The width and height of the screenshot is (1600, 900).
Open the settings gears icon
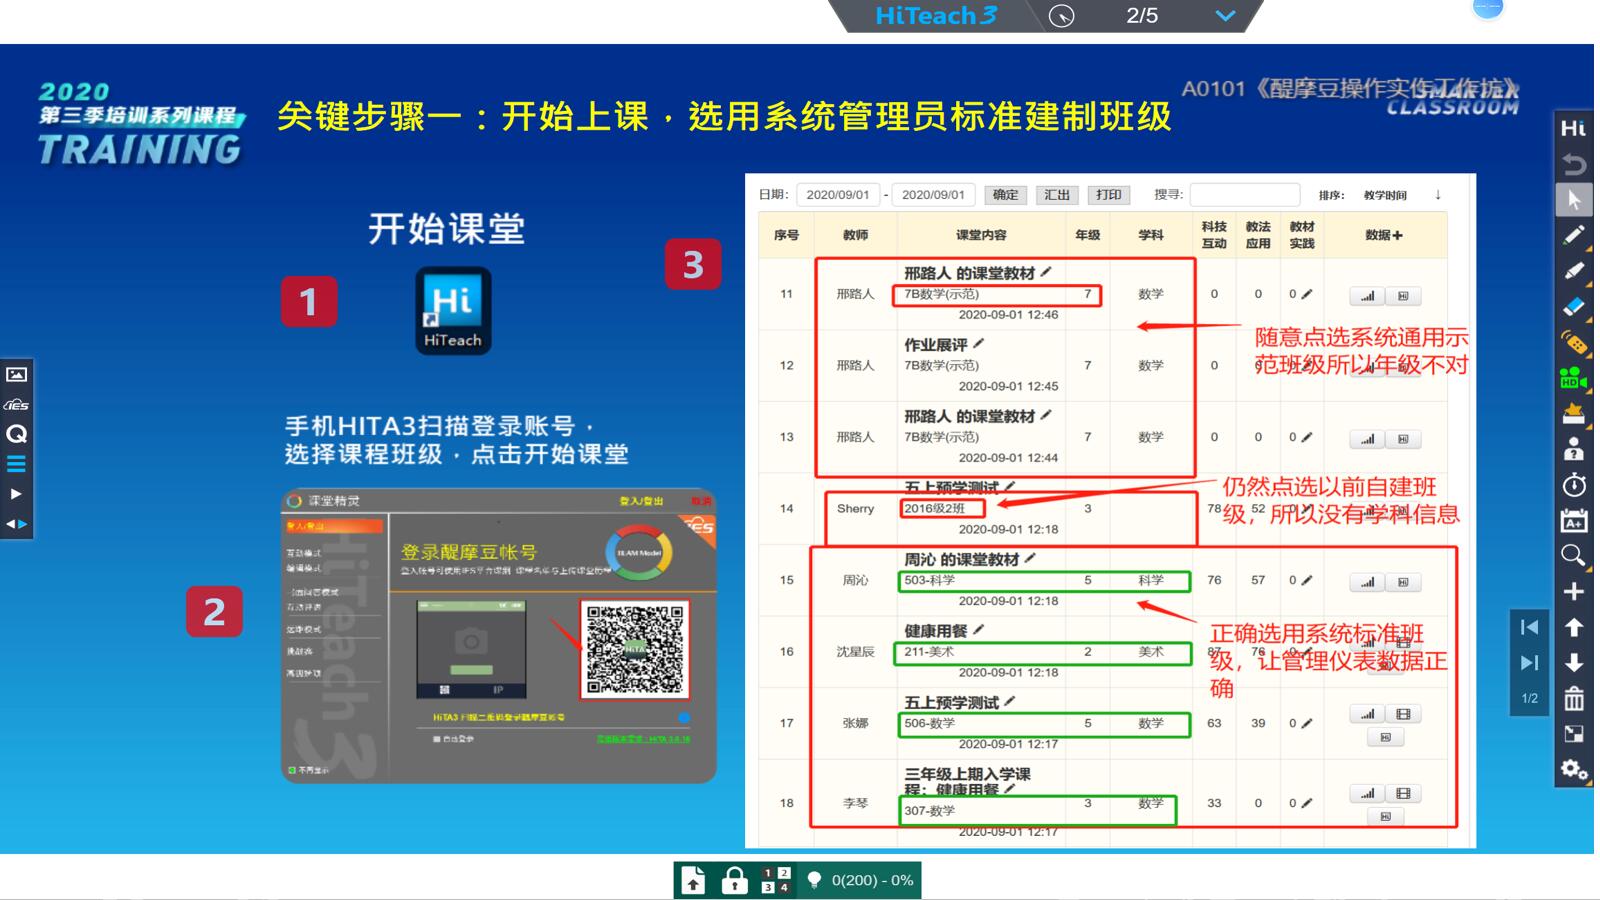pyautogui.click(x=1574, y=769)
